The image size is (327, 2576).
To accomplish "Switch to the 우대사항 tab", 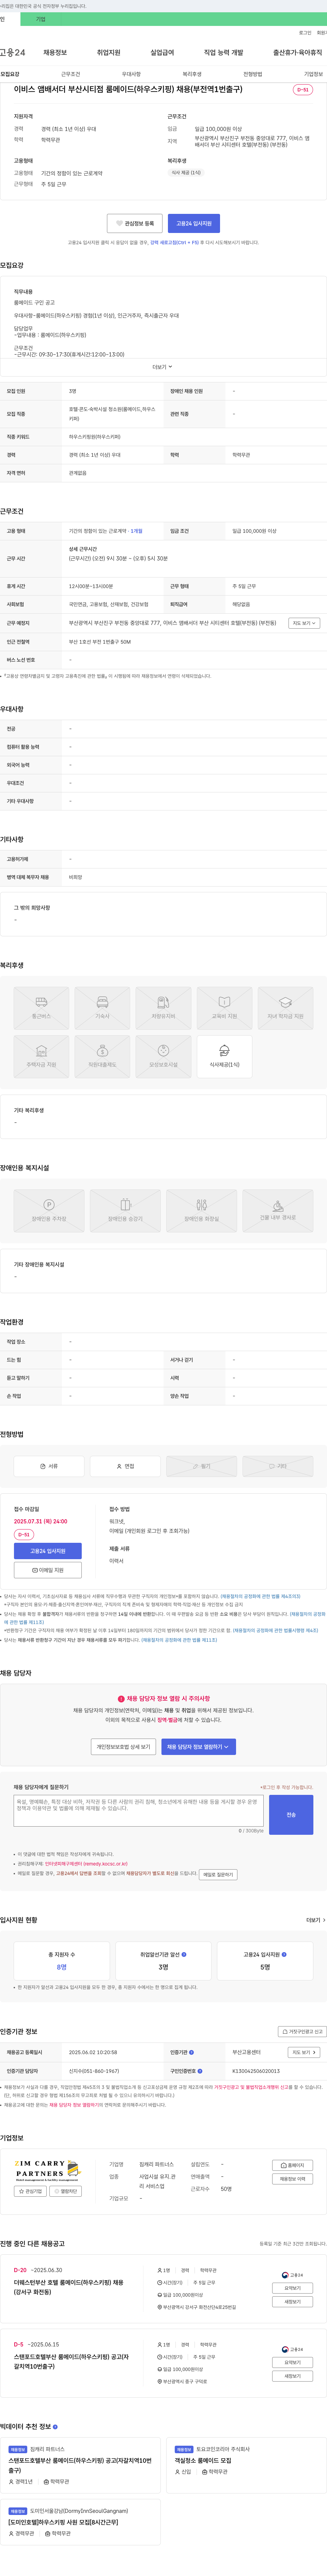I will 131,74.
